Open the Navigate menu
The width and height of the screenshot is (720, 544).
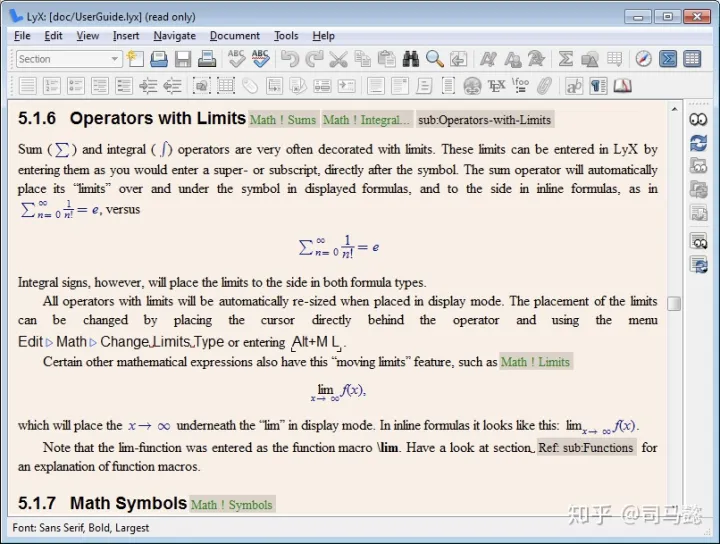pos(174,36)
